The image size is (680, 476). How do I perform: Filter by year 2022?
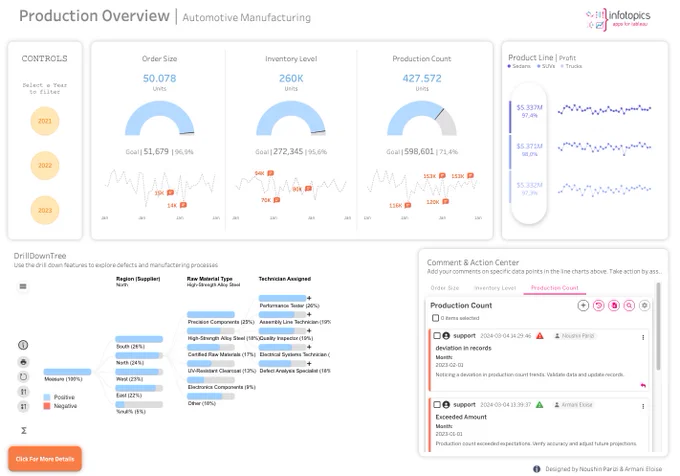pos(45,165)
